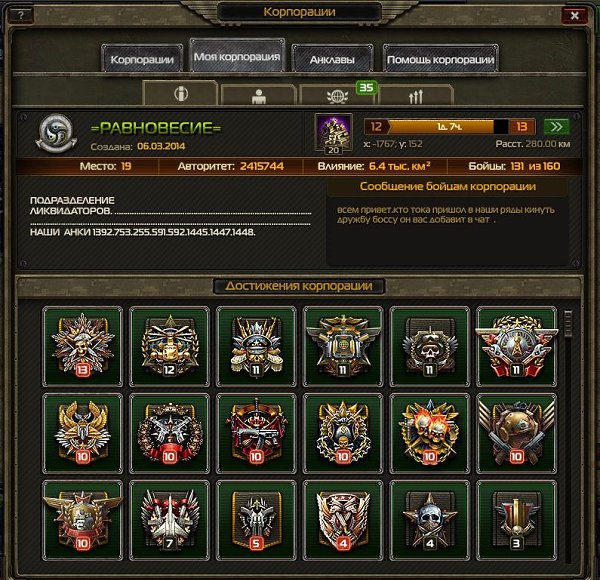Click the corporation emblem next to =РАВНОВЕСИЕ=
Image resolution: width=600 pixels, height=580 pixels.
click(x=56, y=134)
